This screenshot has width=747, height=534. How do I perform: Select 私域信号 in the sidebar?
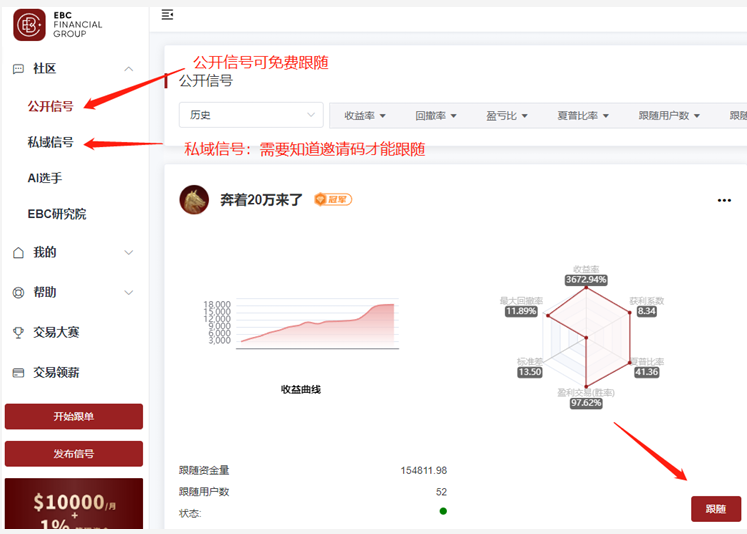50,142
